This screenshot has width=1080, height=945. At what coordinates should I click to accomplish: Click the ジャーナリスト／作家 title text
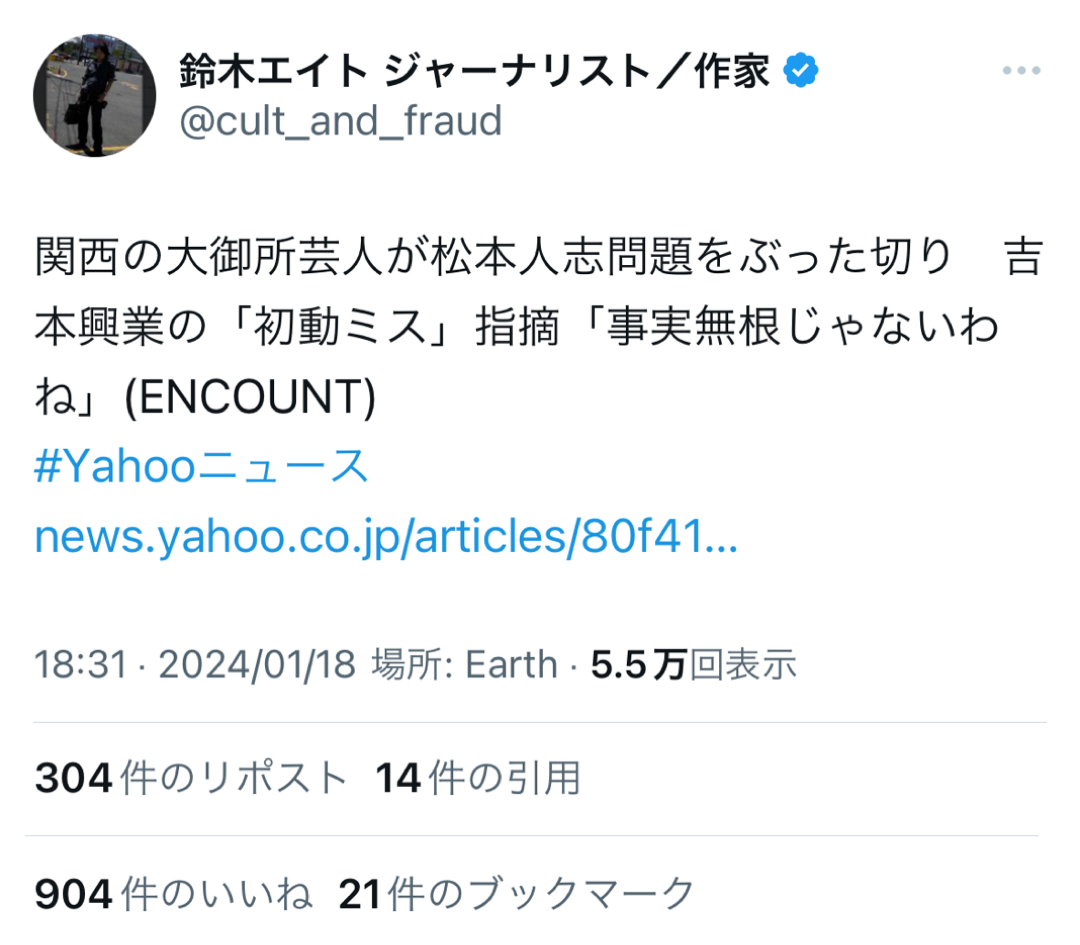coord(577,71)
